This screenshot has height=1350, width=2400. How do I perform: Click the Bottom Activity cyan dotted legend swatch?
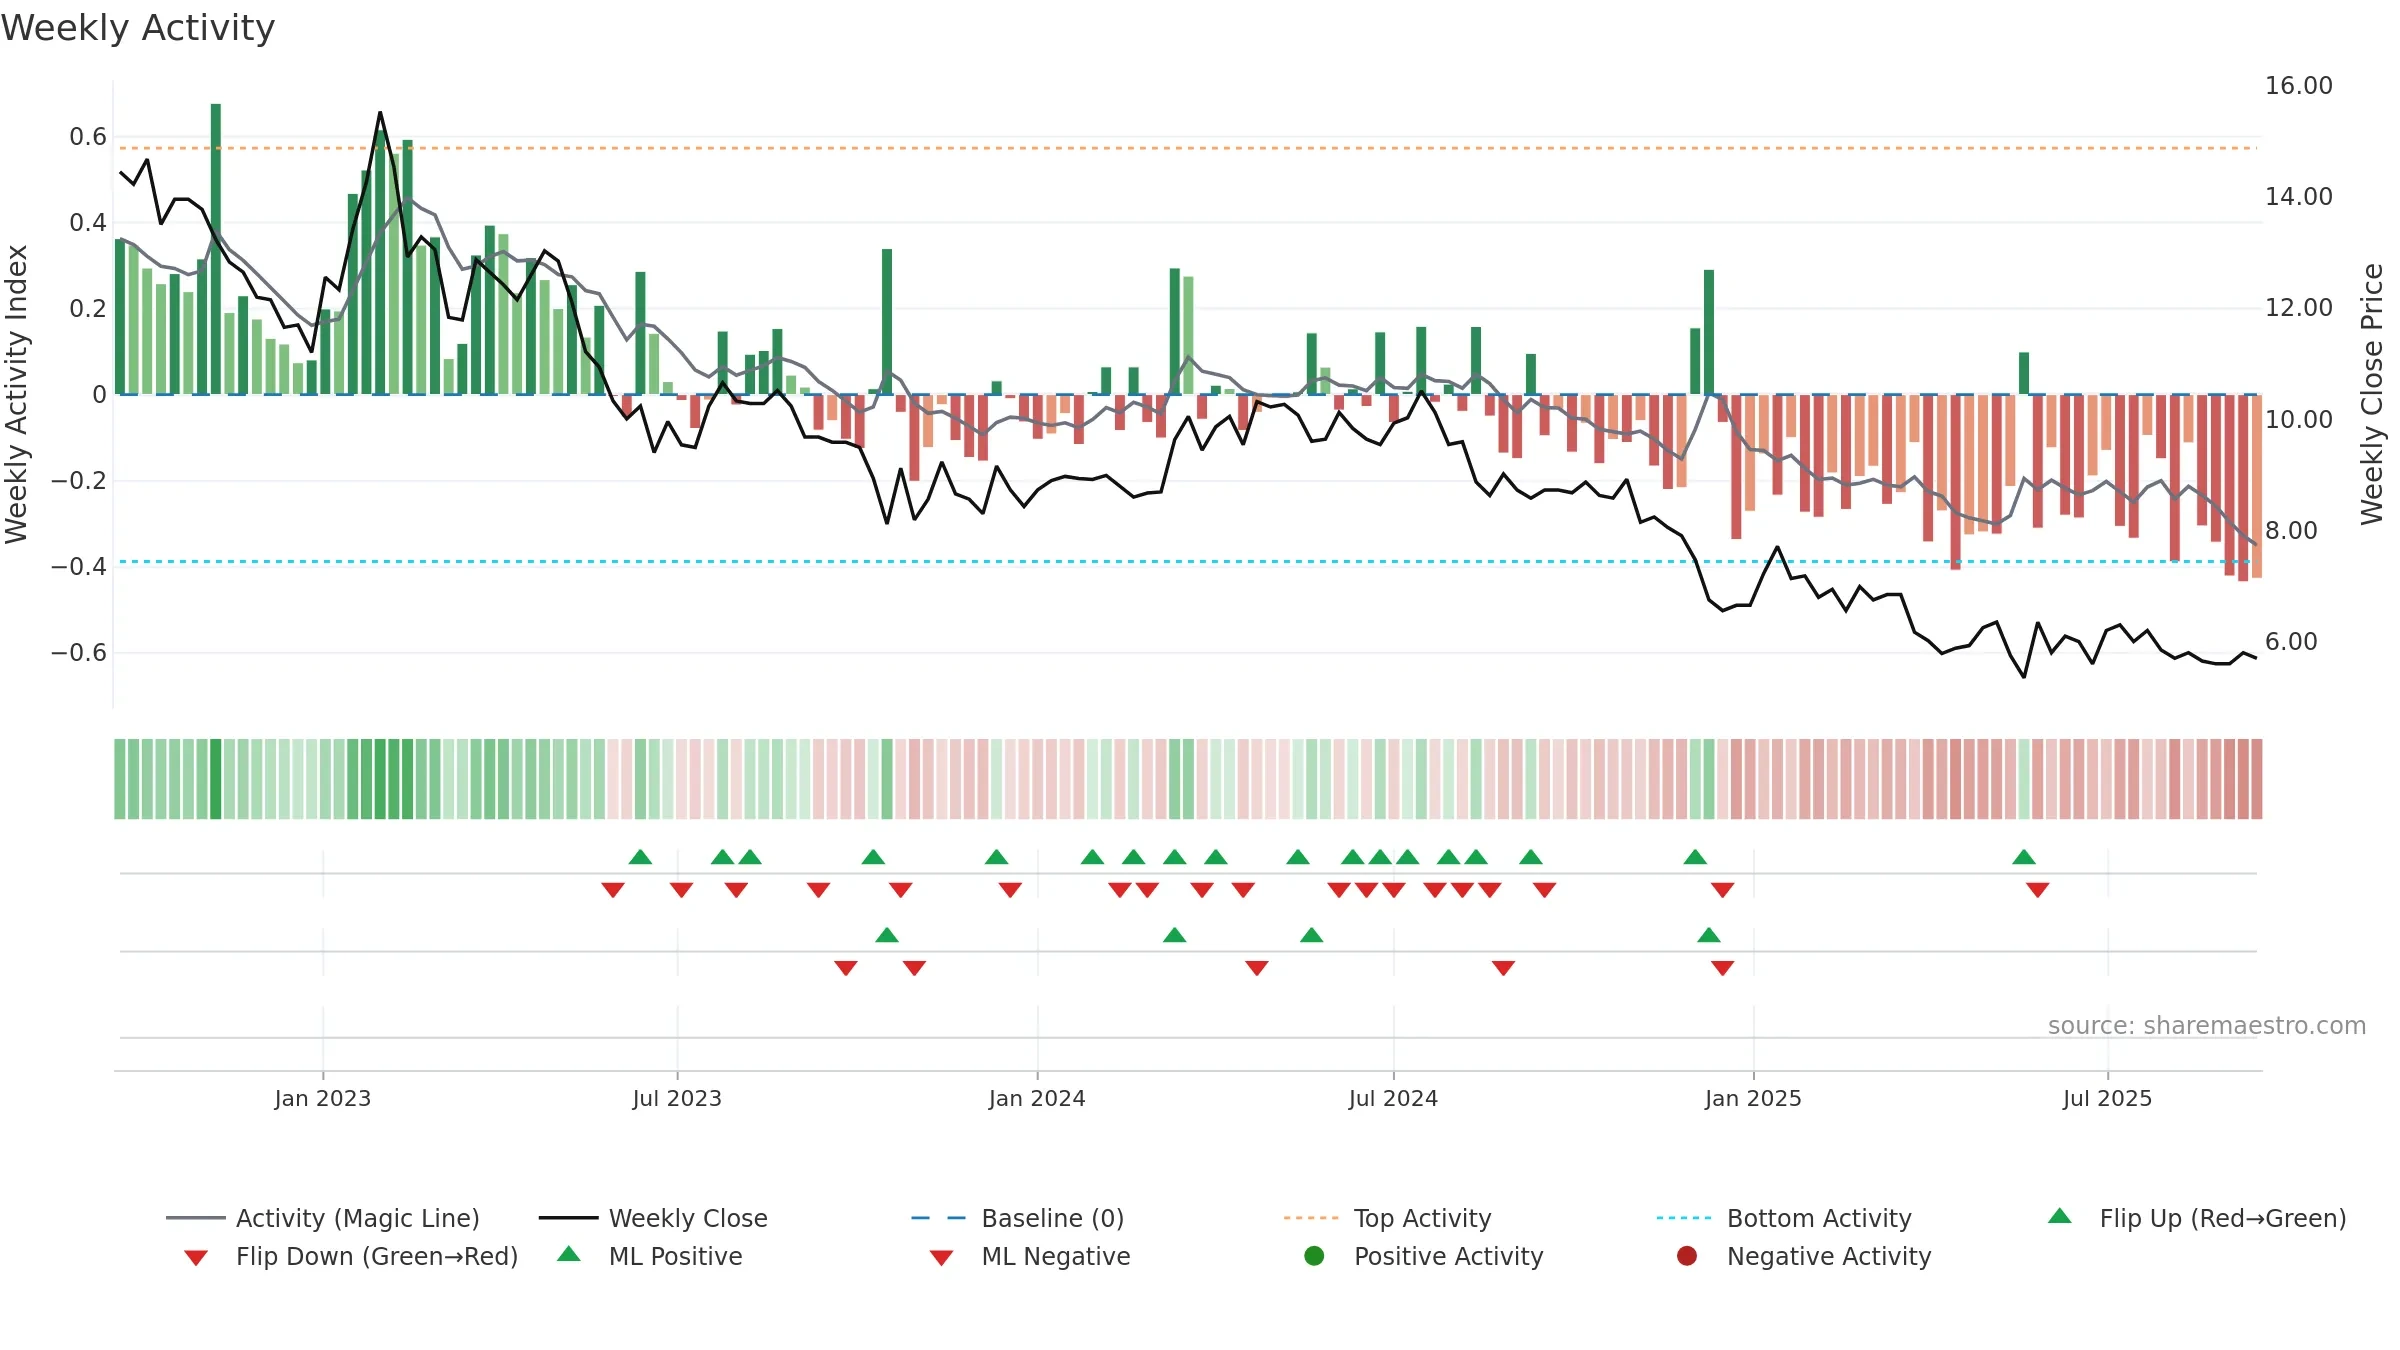[x=1684, y=1218]
